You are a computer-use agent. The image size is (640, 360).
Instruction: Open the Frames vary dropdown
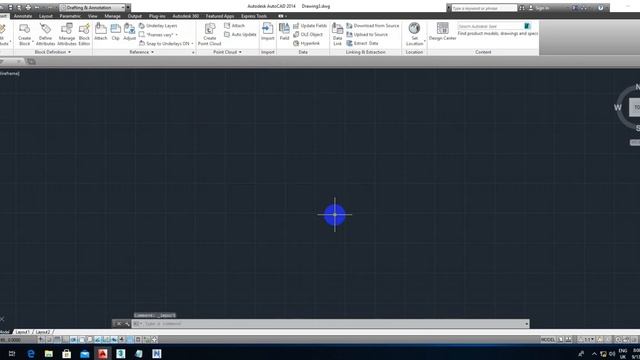[x=158, y=35]
